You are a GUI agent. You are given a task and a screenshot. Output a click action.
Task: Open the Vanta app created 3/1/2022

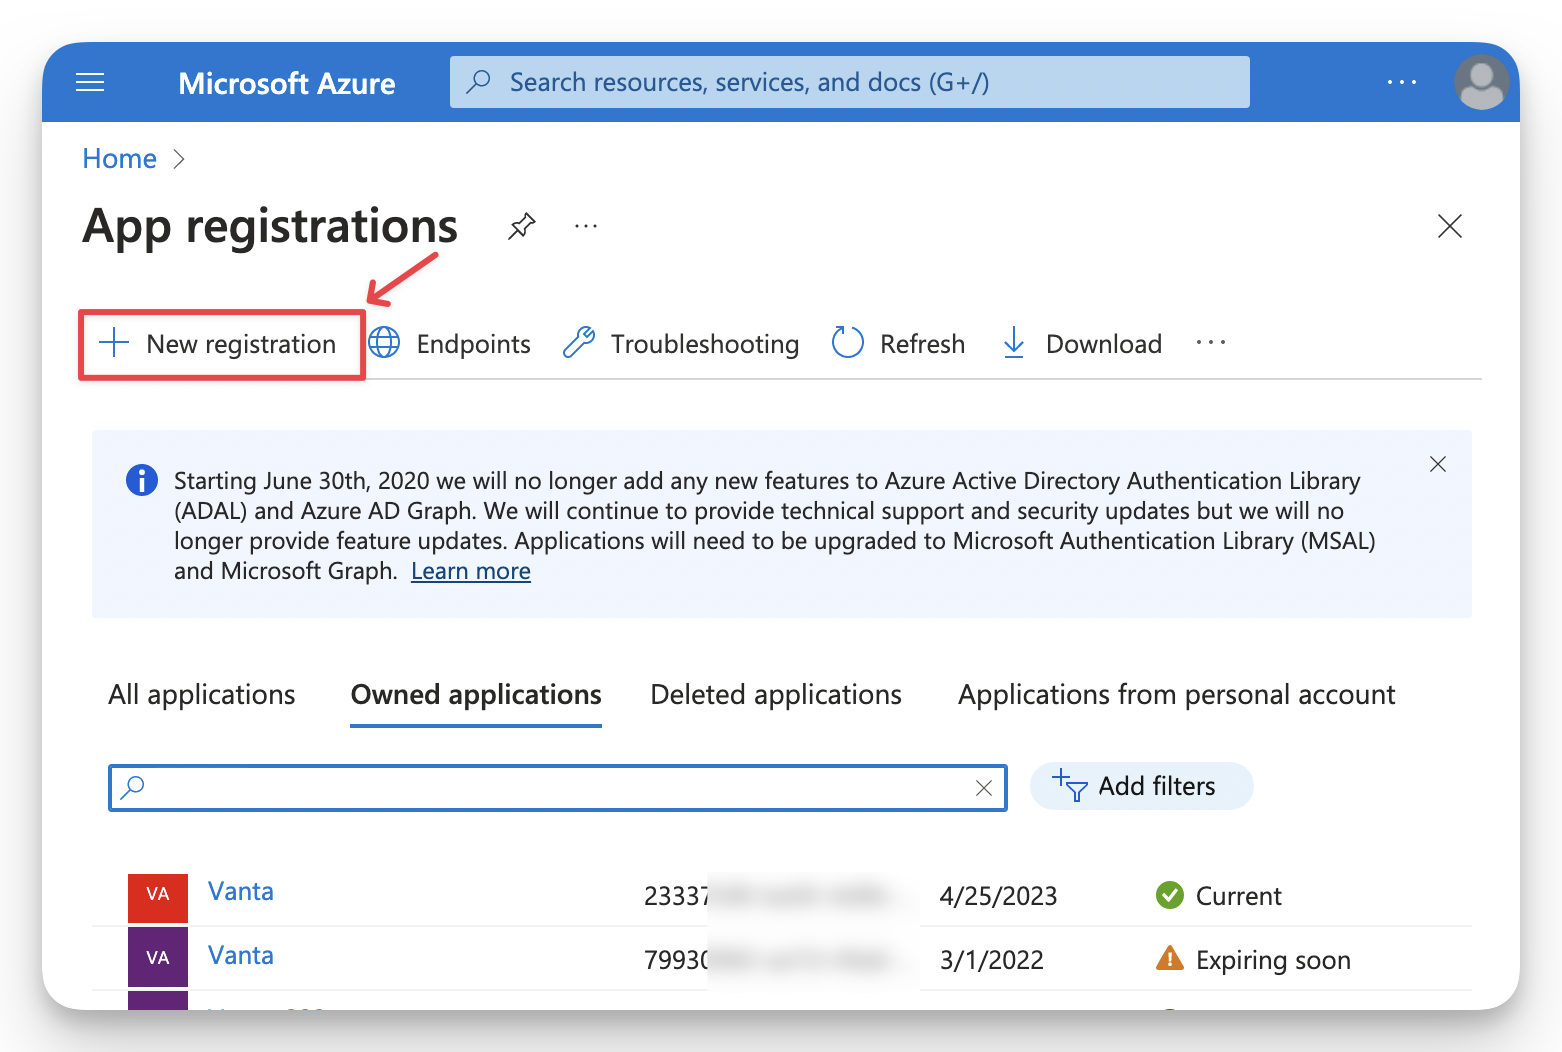(241, 956)
